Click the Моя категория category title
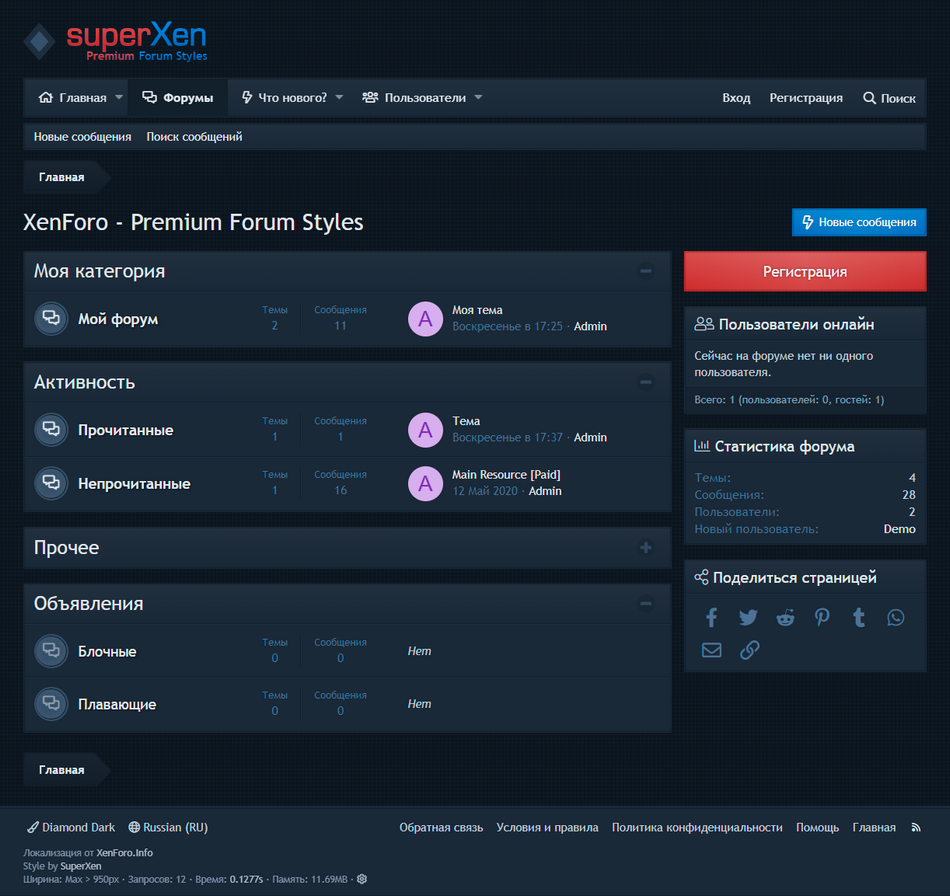Viewport: 950px width, 896px height. tap(99, 271)
